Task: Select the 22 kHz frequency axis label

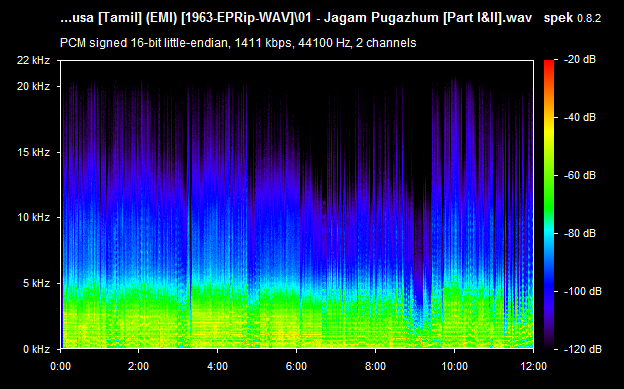Action: 33,60
